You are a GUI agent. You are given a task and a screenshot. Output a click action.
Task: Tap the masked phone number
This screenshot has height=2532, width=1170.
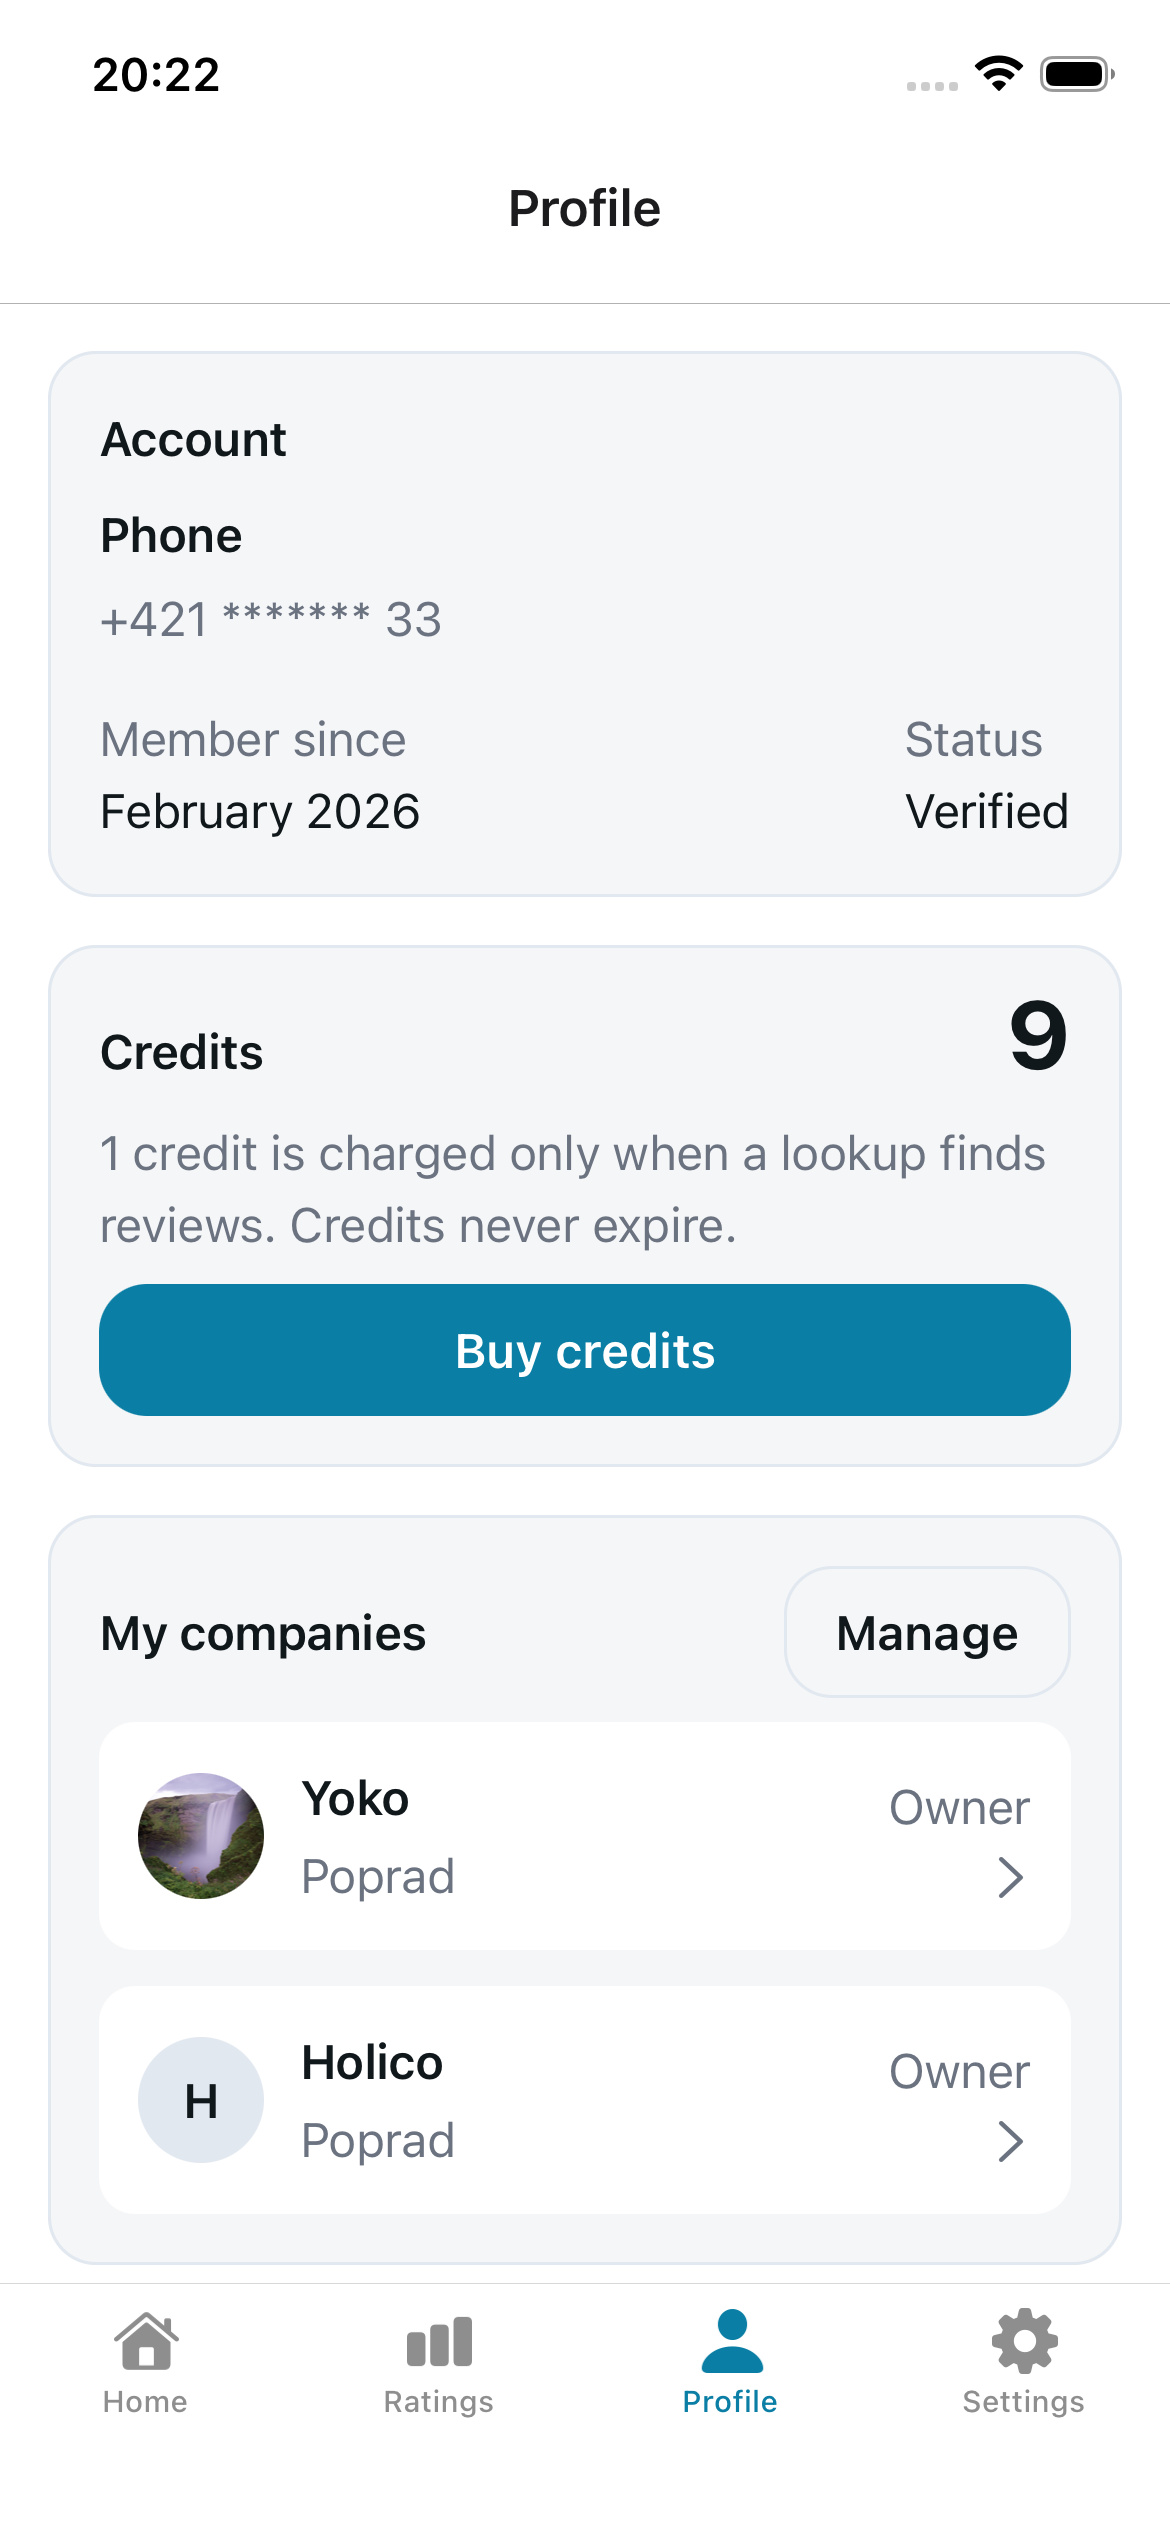(271, 620)
